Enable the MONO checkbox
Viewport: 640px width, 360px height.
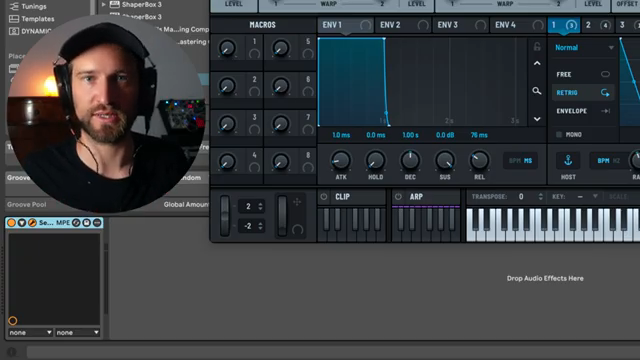coord(559,135)
